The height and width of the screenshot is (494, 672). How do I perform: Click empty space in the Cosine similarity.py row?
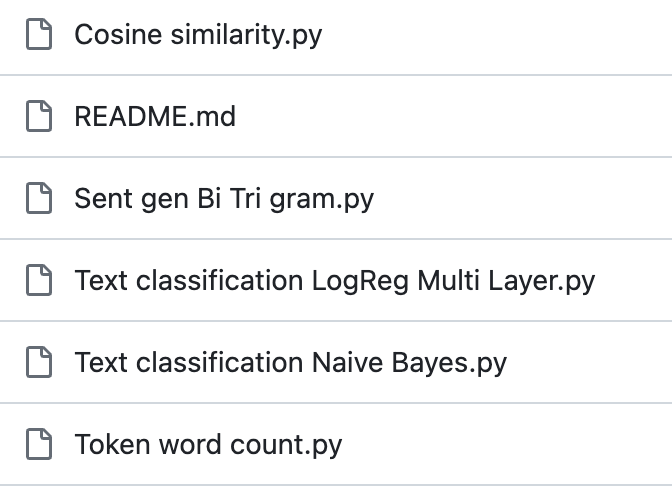pyautogui.click(x=493, y=34)
